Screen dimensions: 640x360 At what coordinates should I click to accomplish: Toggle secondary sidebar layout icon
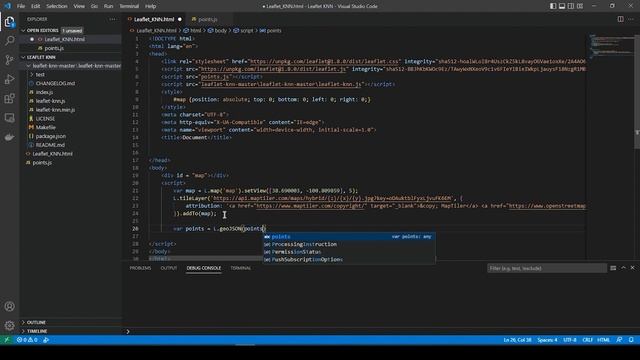point(571,6)
